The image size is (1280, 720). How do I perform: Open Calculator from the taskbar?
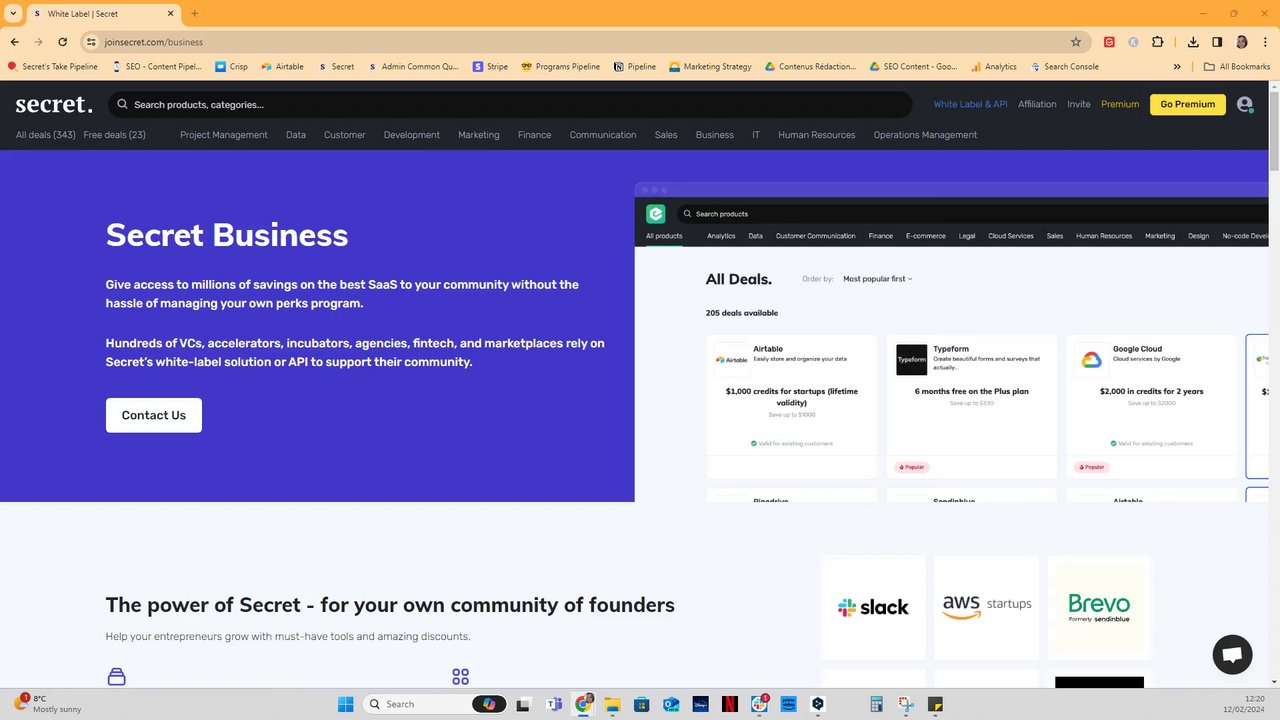pos(876,704)
